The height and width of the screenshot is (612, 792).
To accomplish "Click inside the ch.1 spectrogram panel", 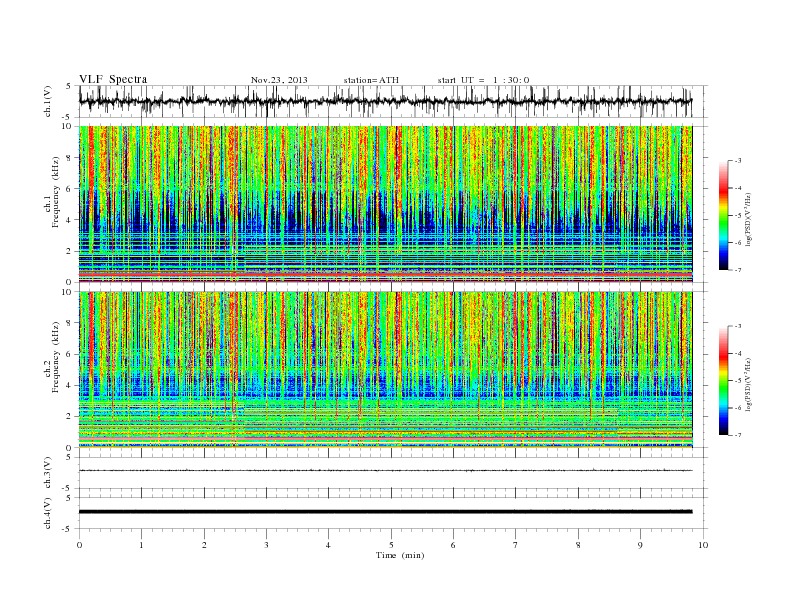I will [385, 204].
